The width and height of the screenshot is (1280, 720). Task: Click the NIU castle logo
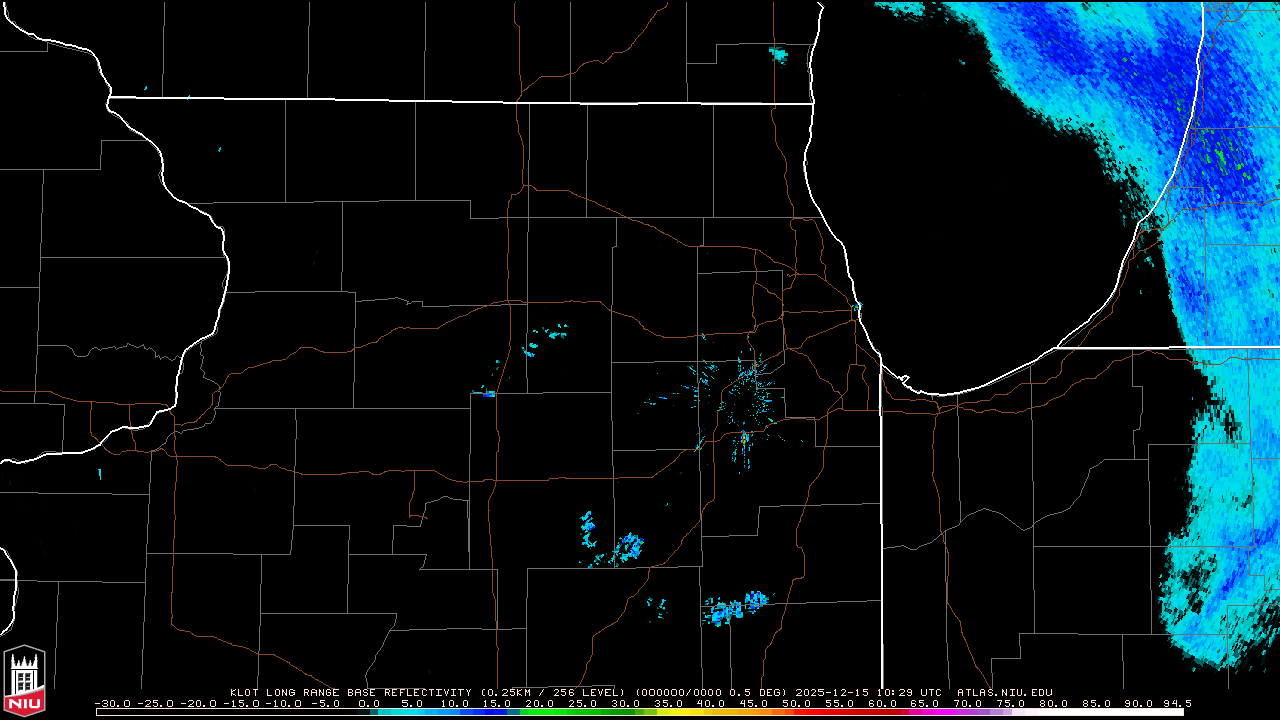[x=24, y=682]
